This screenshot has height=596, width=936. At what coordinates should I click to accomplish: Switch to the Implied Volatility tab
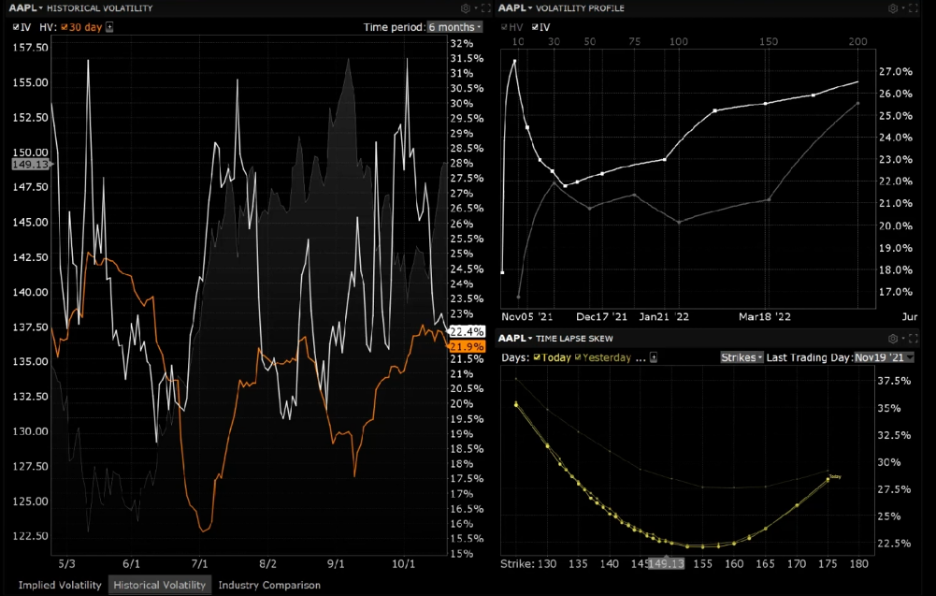point(60,585)
